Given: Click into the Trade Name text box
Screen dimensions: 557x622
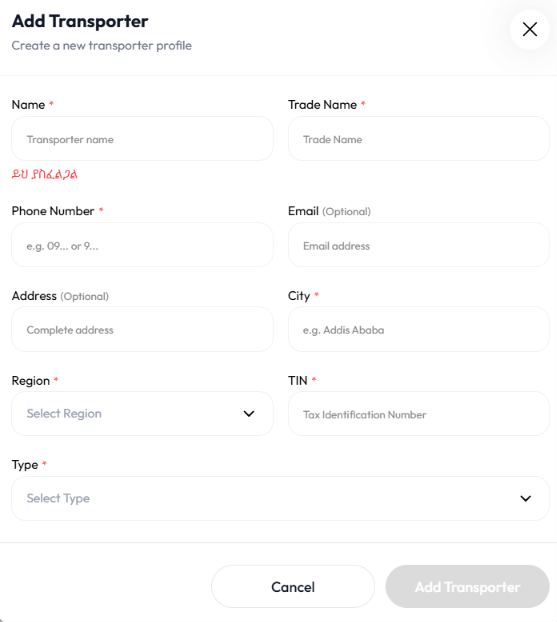Looking at the screenshot, I should pos(419,139).
